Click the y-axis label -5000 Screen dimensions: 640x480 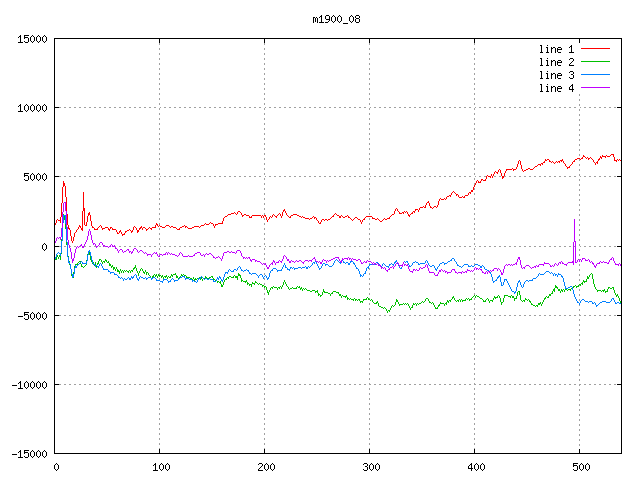tap(32, 316)
